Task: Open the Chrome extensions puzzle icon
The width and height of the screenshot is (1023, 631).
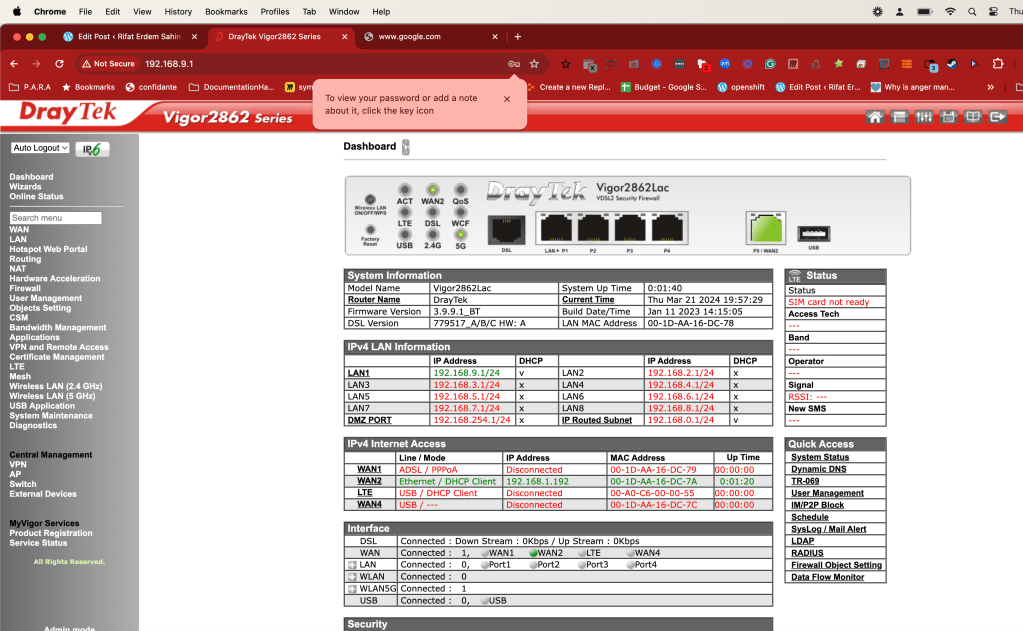Action: pyautogui.click(x=998, y=64)
